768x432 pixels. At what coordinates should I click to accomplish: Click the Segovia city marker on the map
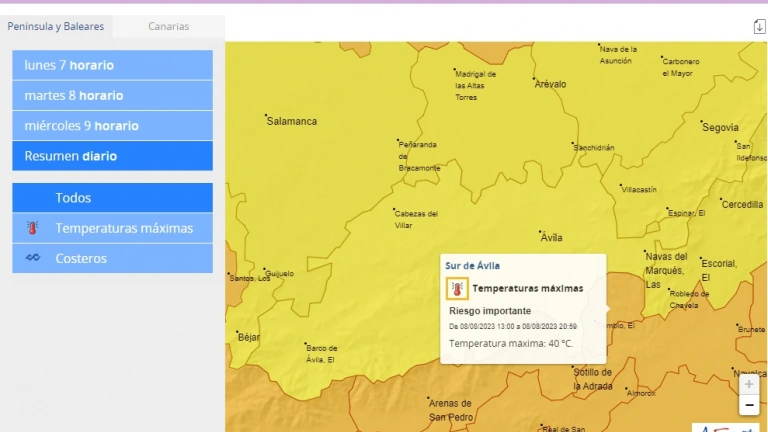701,122
